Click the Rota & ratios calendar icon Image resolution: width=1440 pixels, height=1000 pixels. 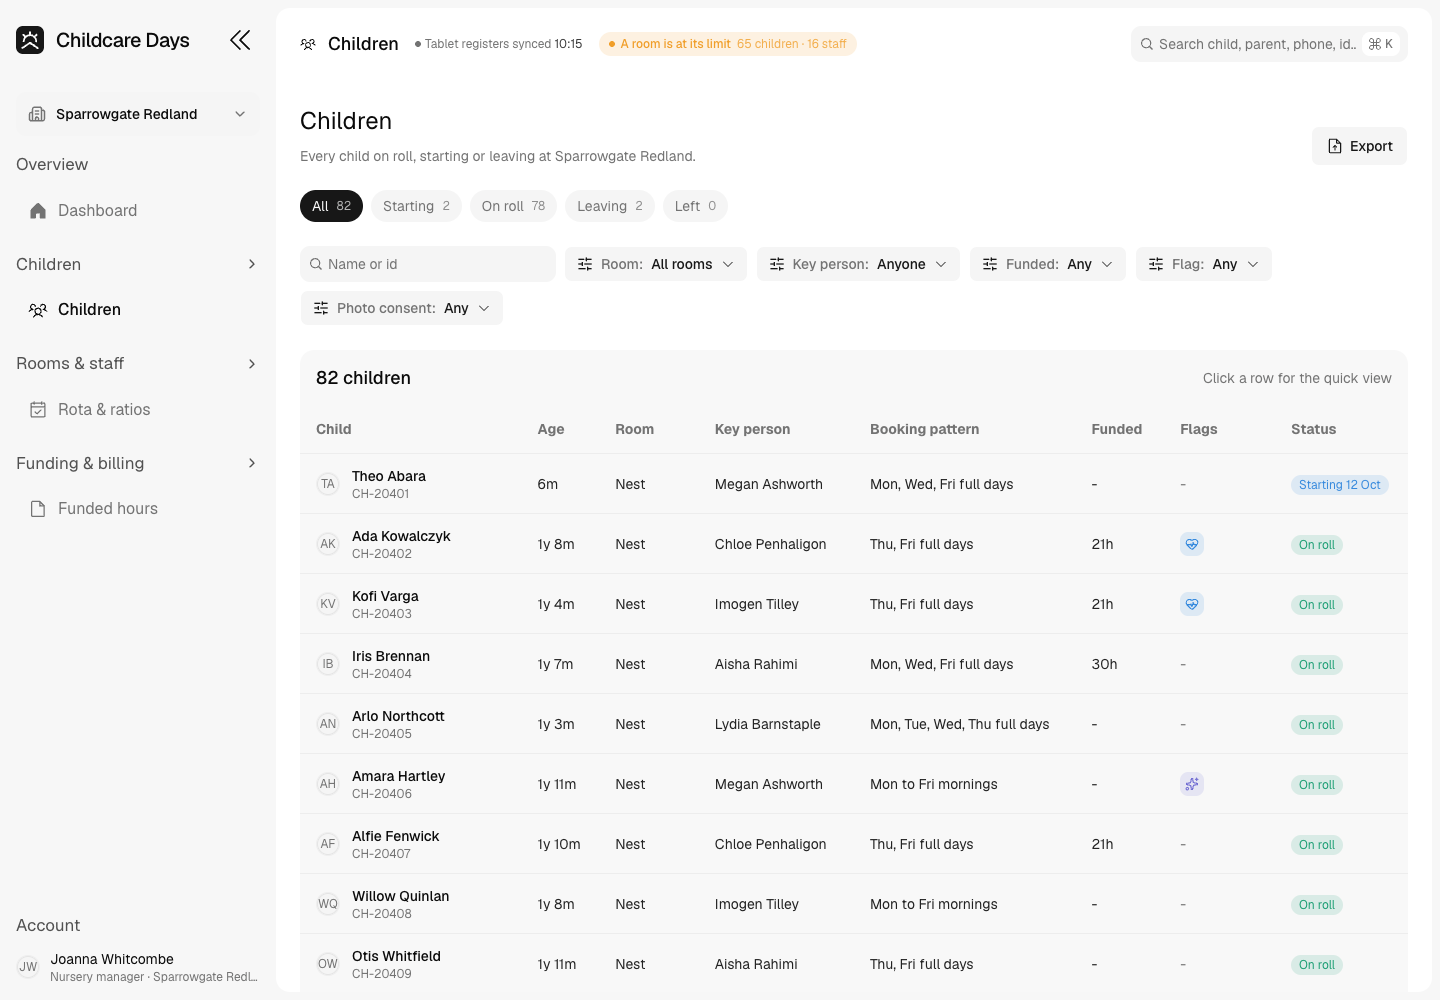[38, 410]
